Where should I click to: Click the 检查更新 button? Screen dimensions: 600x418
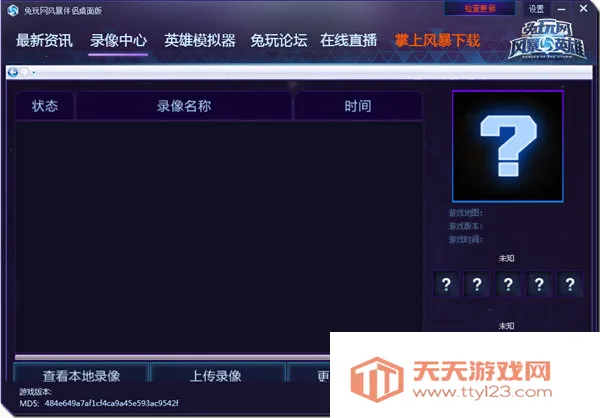click(480, 8)
